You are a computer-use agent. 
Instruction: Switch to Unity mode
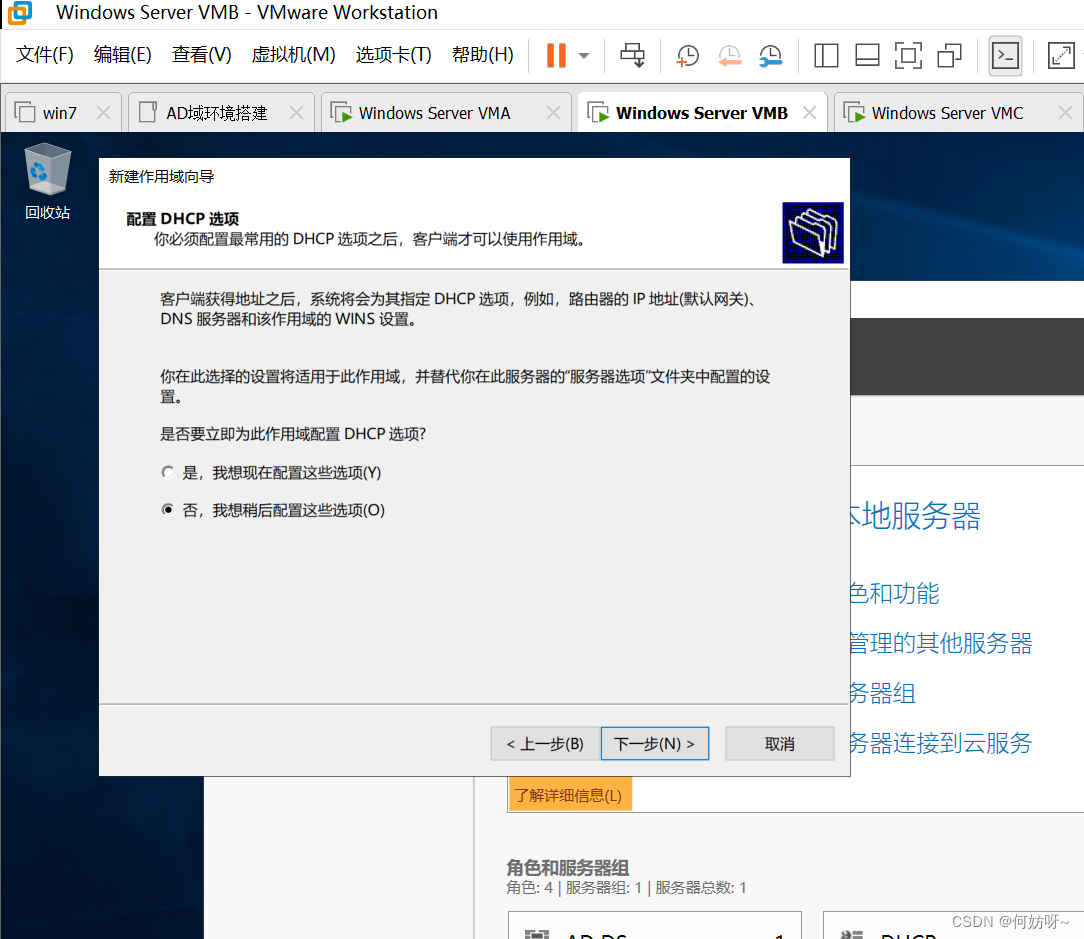coord(949,56)
